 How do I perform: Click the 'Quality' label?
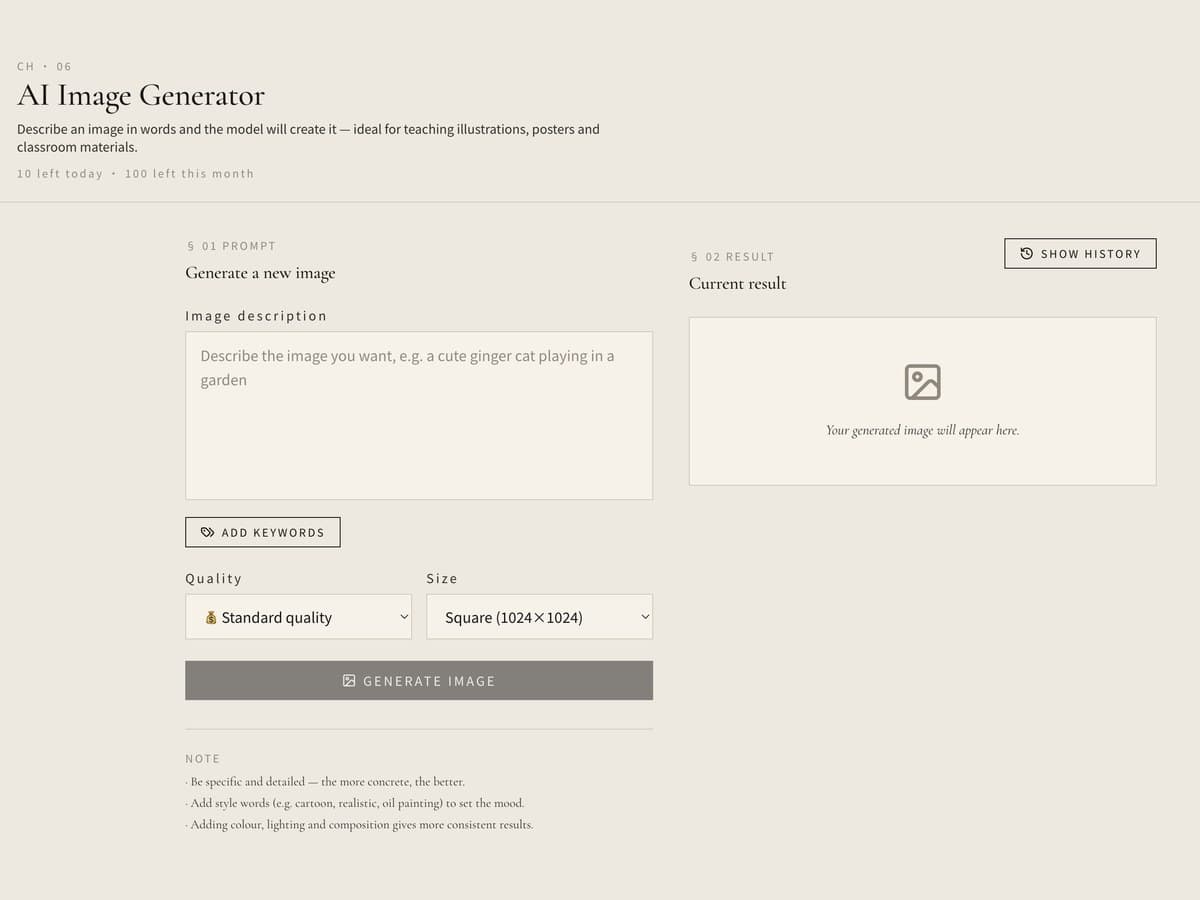(x=214, y=579)
